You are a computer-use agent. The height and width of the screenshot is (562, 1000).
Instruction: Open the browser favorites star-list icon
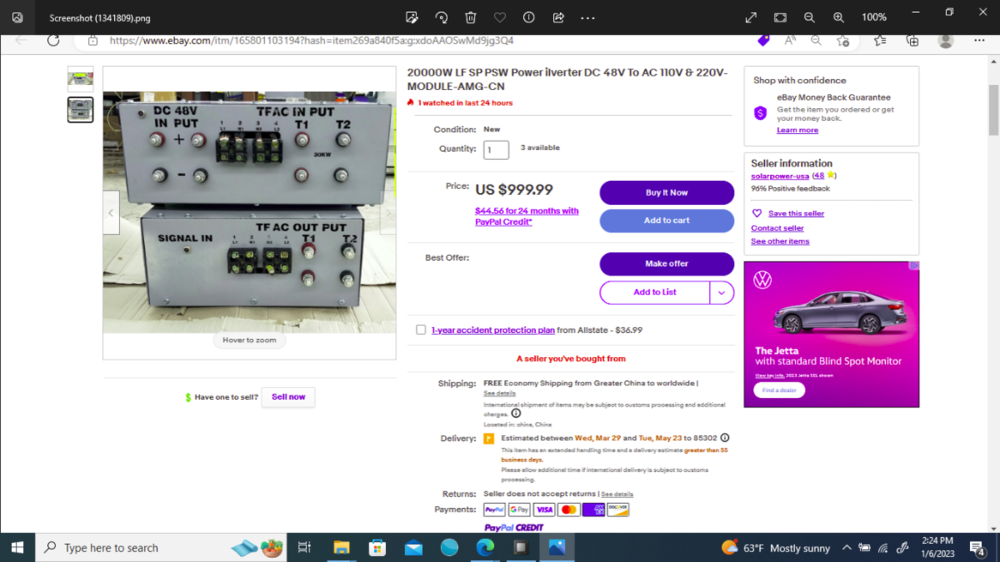click(x=880, y=41)
